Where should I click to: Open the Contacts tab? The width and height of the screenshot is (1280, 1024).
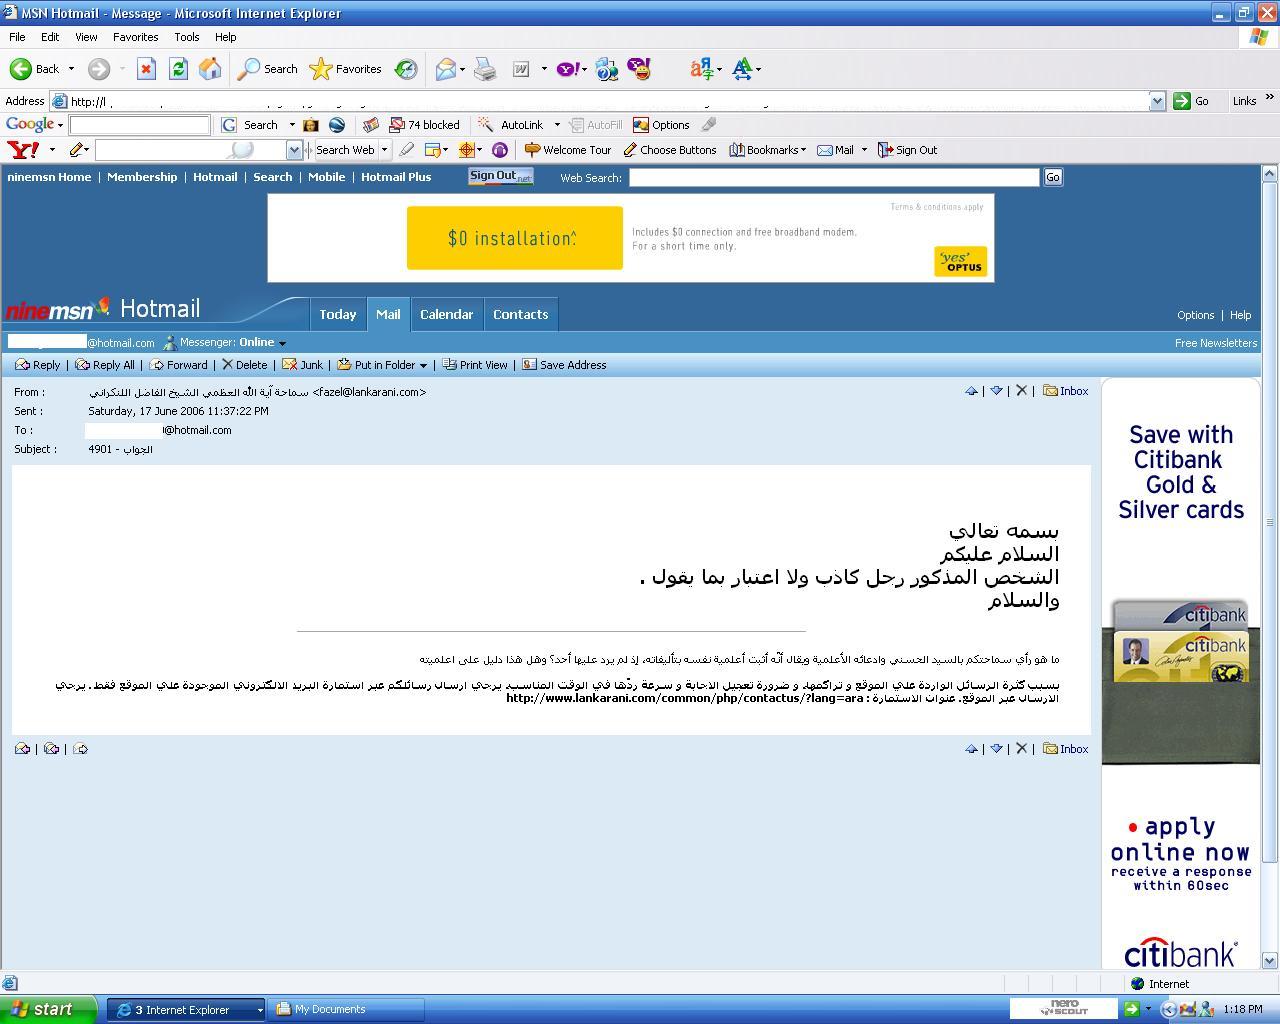click(520, 314)
